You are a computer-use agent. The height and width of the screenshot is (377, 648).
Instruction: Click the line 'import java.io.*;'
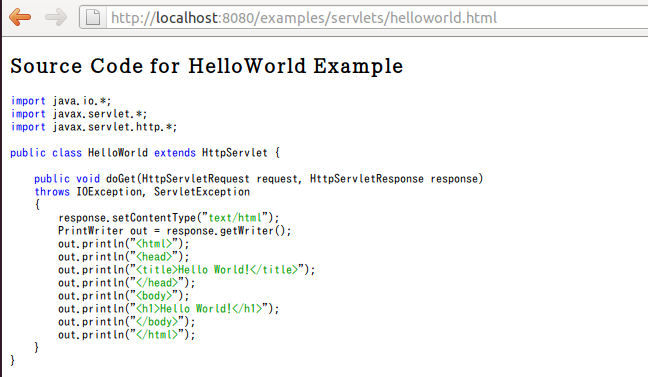click(x=61, y=101)
